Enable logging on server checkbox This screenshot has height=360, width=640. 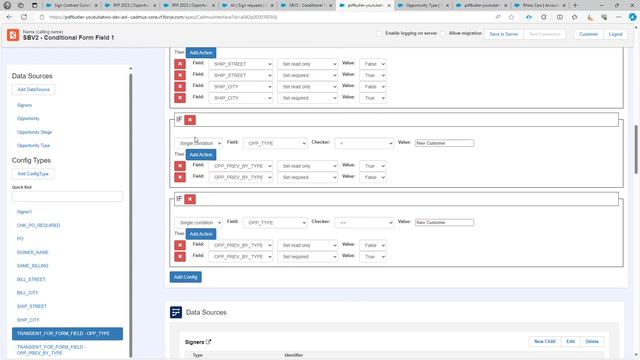click(x=379, y=34)
